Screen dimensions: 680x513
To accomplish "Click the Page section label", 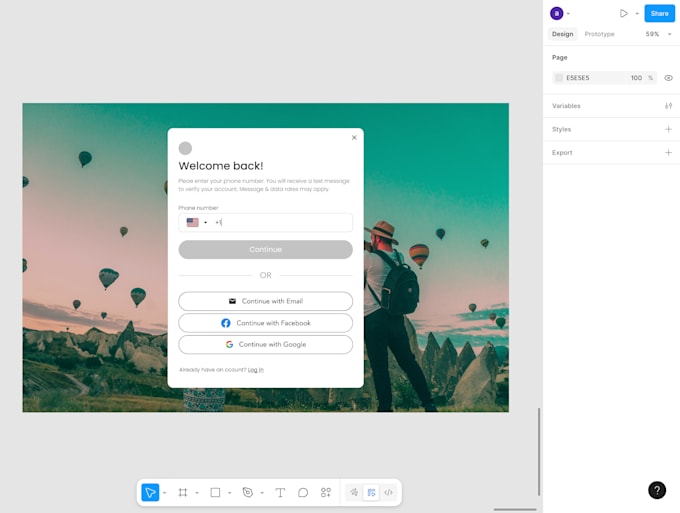I will [559, 57].
